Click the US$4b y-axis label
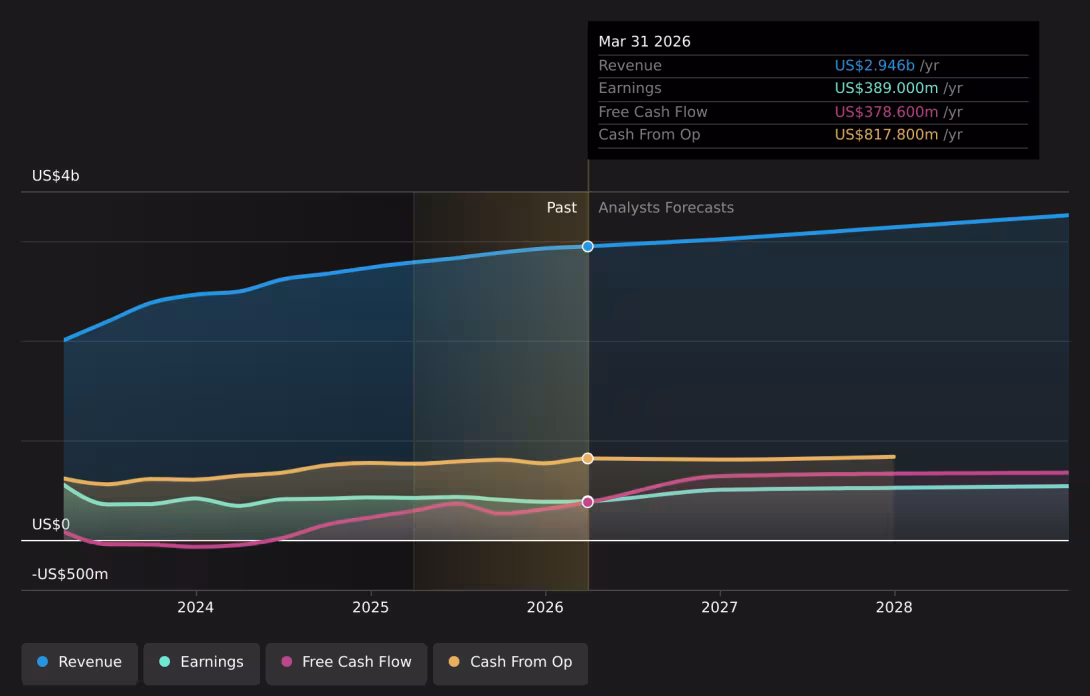 [56, 176]
